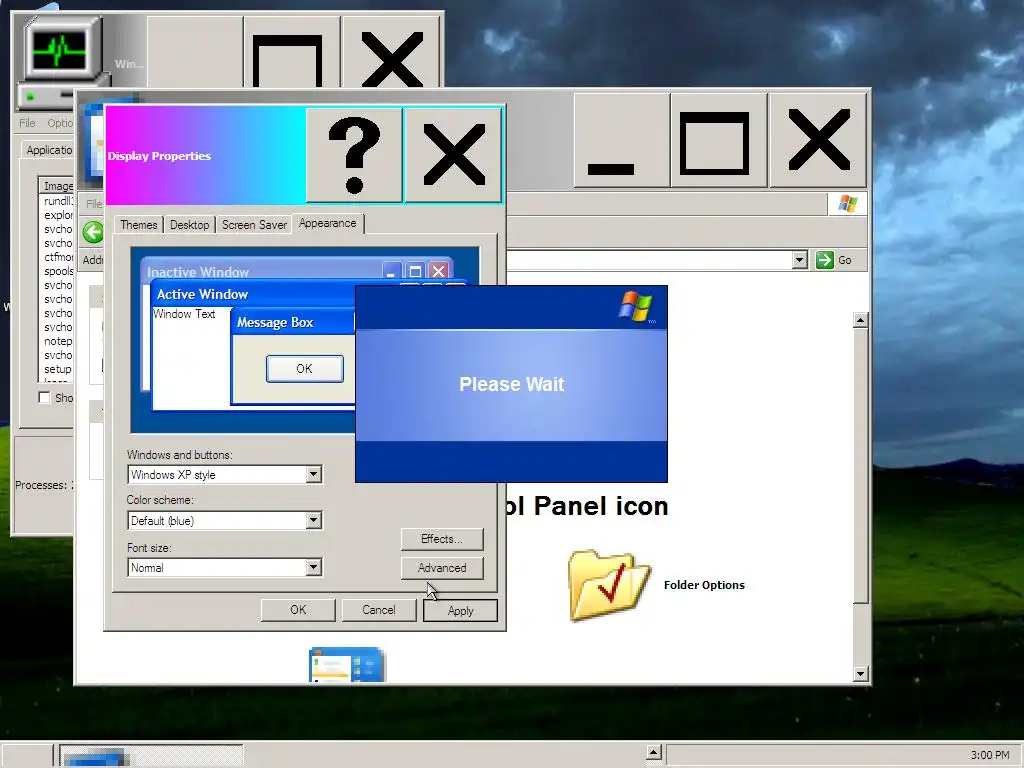The width and height of the screenshot is (1024, 768).
Task: Click the Control Panel scrollbar up arrow
Action: pos(861,320)
